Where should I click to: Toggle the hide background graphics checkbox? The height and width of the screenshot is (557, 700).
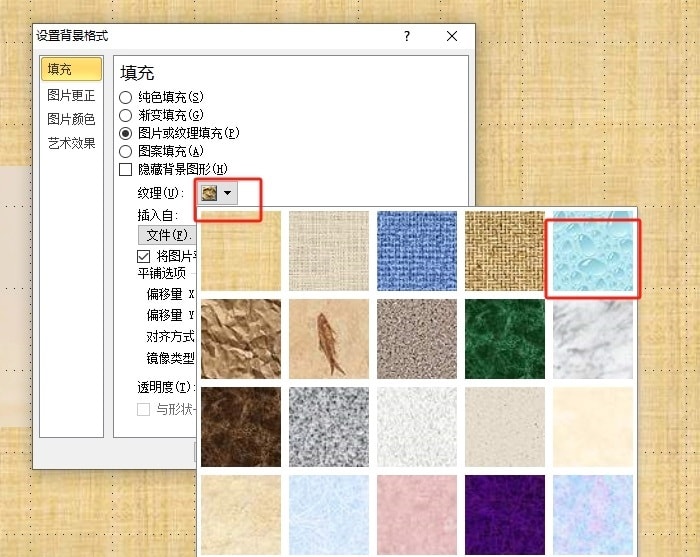pyautogui.click(x=126, y=170)
